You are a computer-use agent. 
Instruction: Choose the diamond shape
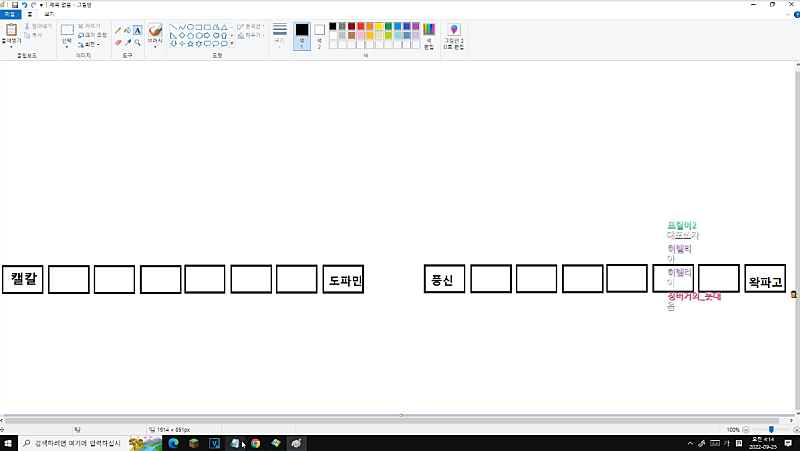[x=182, y=36]
